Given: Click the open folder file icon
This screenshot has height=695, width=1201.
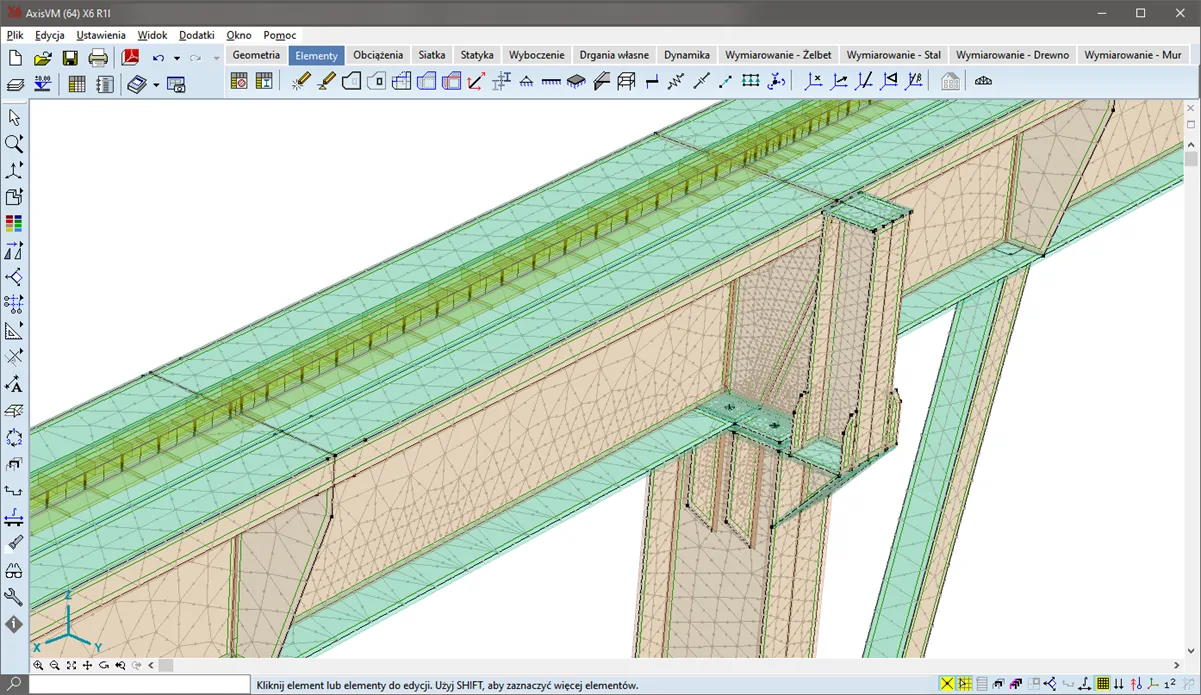Looking at the screenshot, I should tap(42, 58).
